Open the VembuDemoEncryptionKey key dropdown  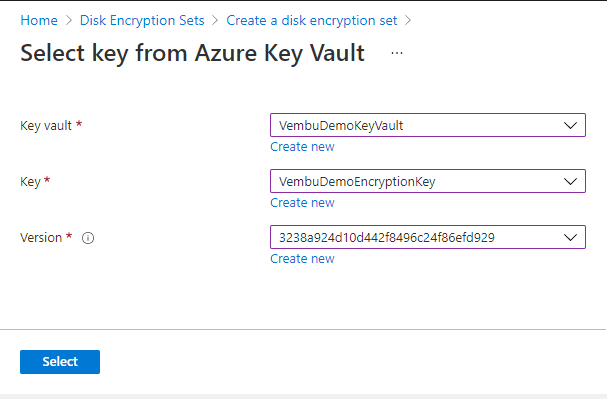click(x=420, y=181)
